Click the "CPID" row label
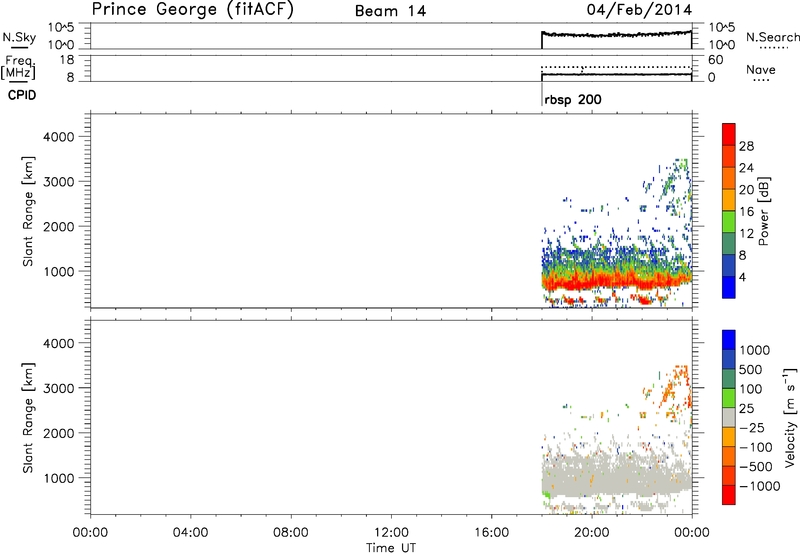 pyautogui.click(x=22, y=95)
